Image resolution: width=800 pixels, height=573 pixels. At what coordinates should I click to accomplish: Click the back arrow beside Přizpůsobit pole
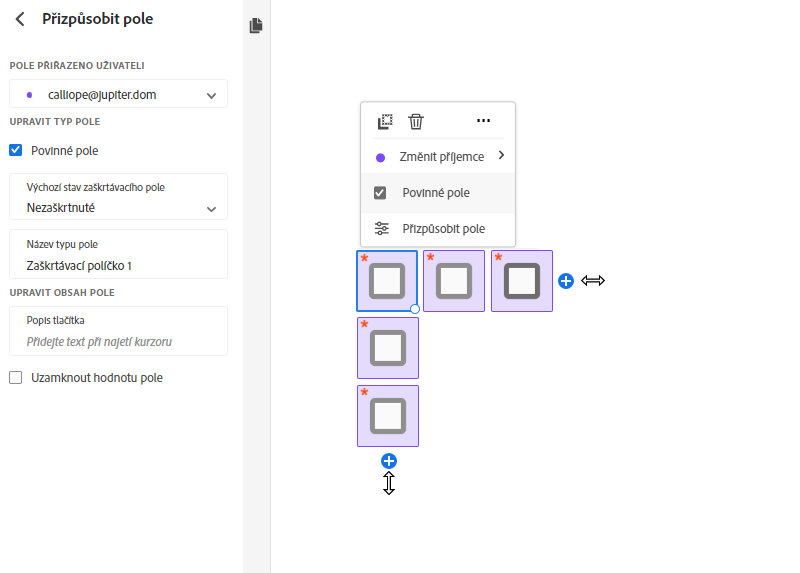point(20,19)
